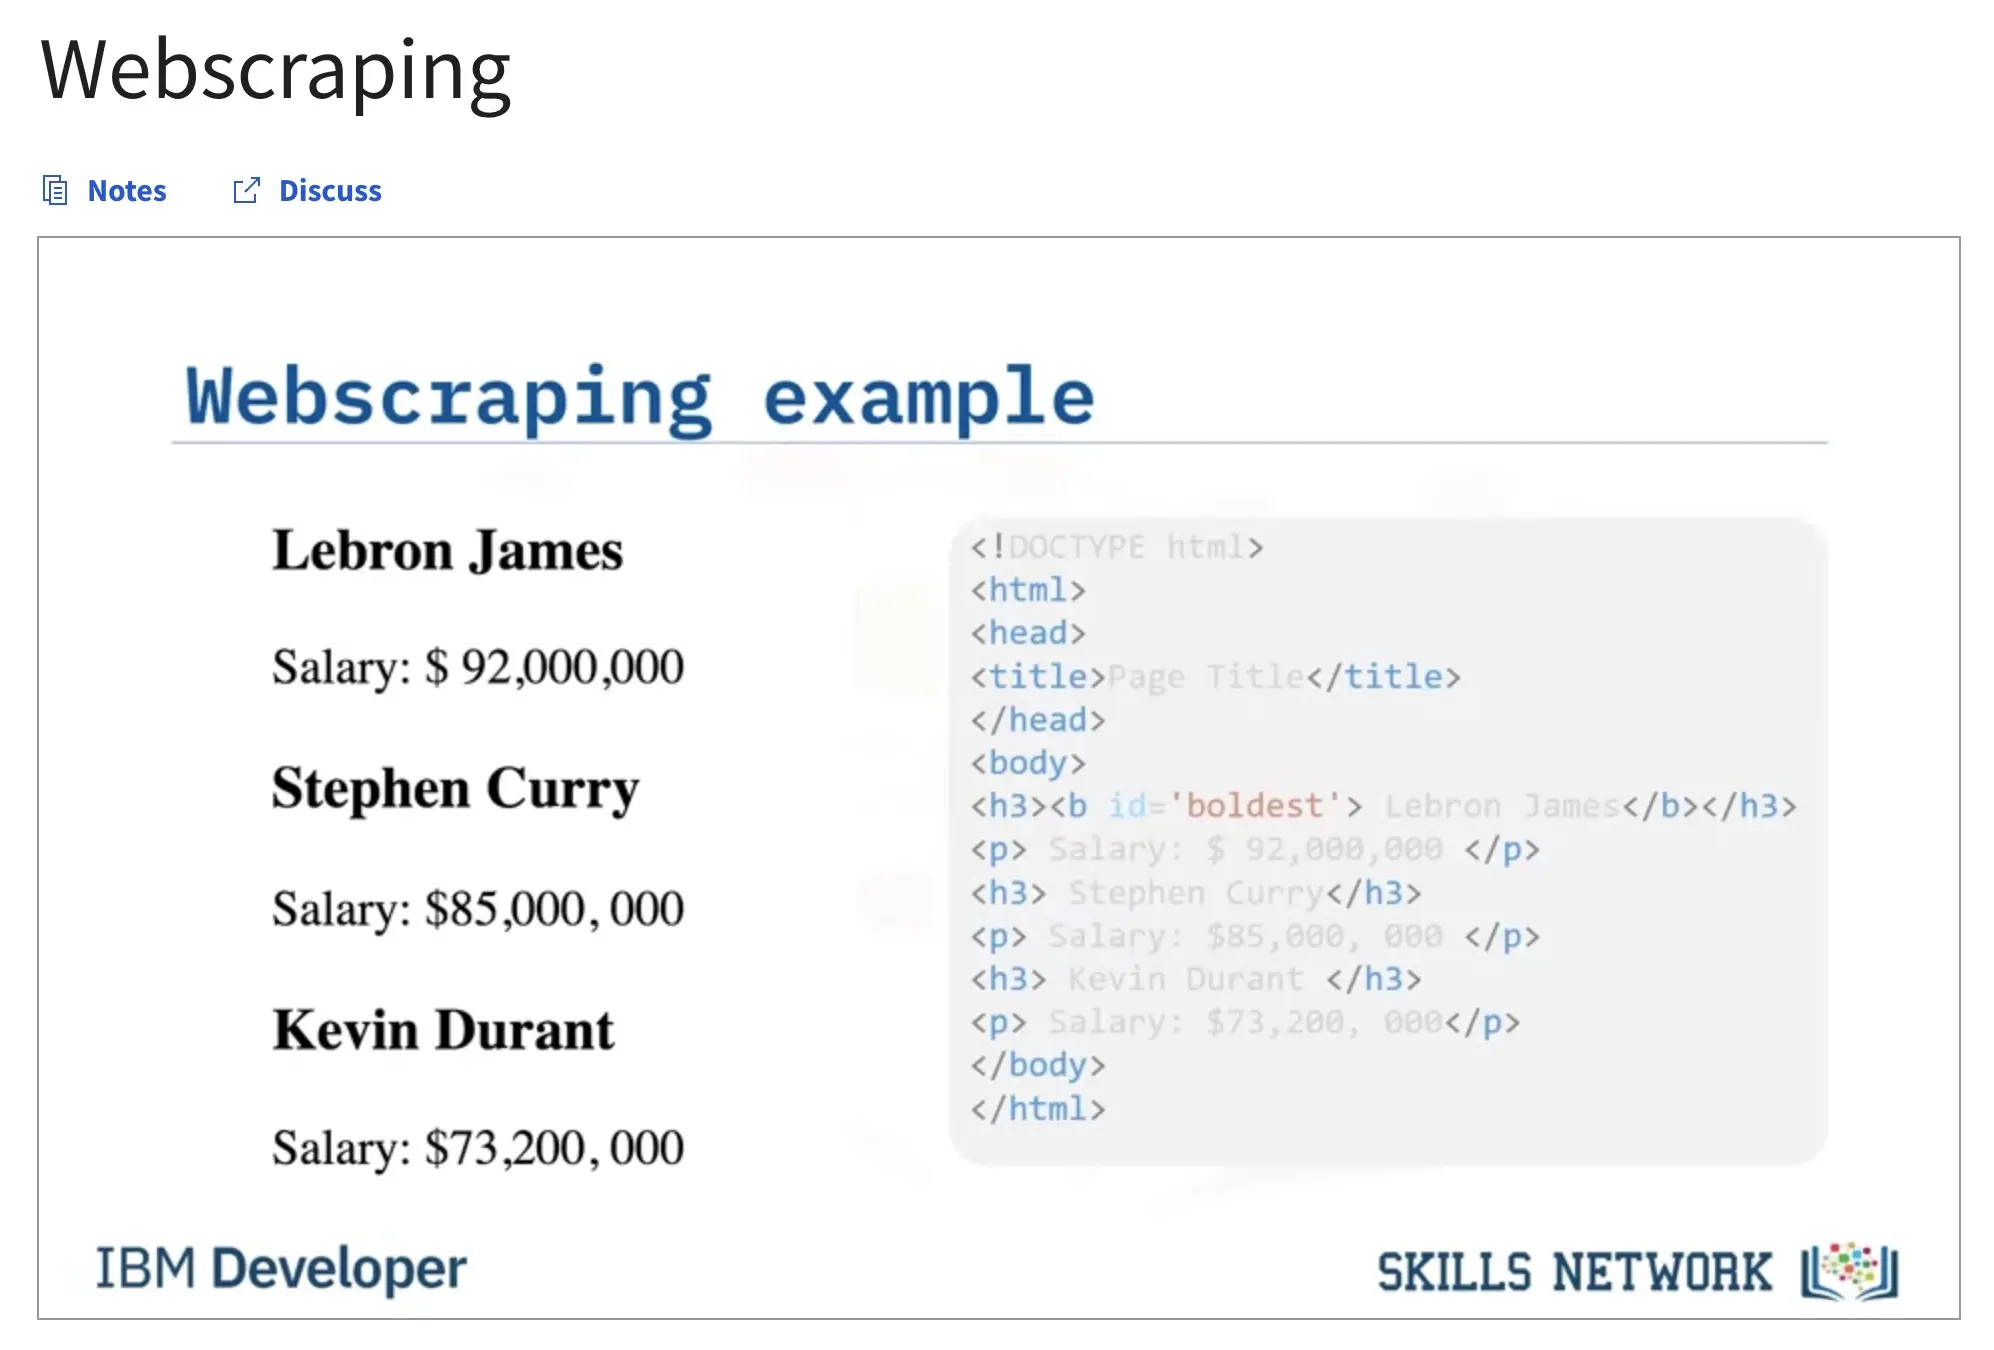Image resolution: width=1994 pixels, height=1350 pixels.
Task: Click the Salary $ 92,000,000 text
Action: click(477, 667)
